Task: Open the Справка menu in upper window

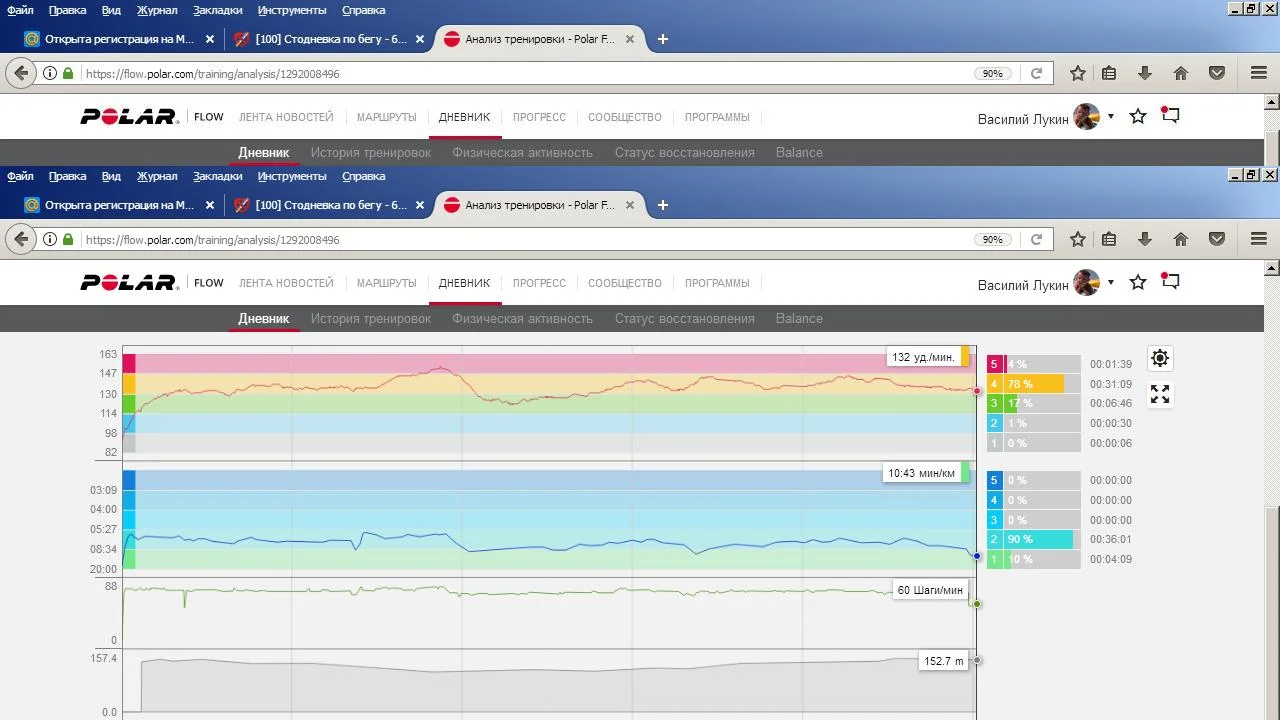Action: pos(363,10)
